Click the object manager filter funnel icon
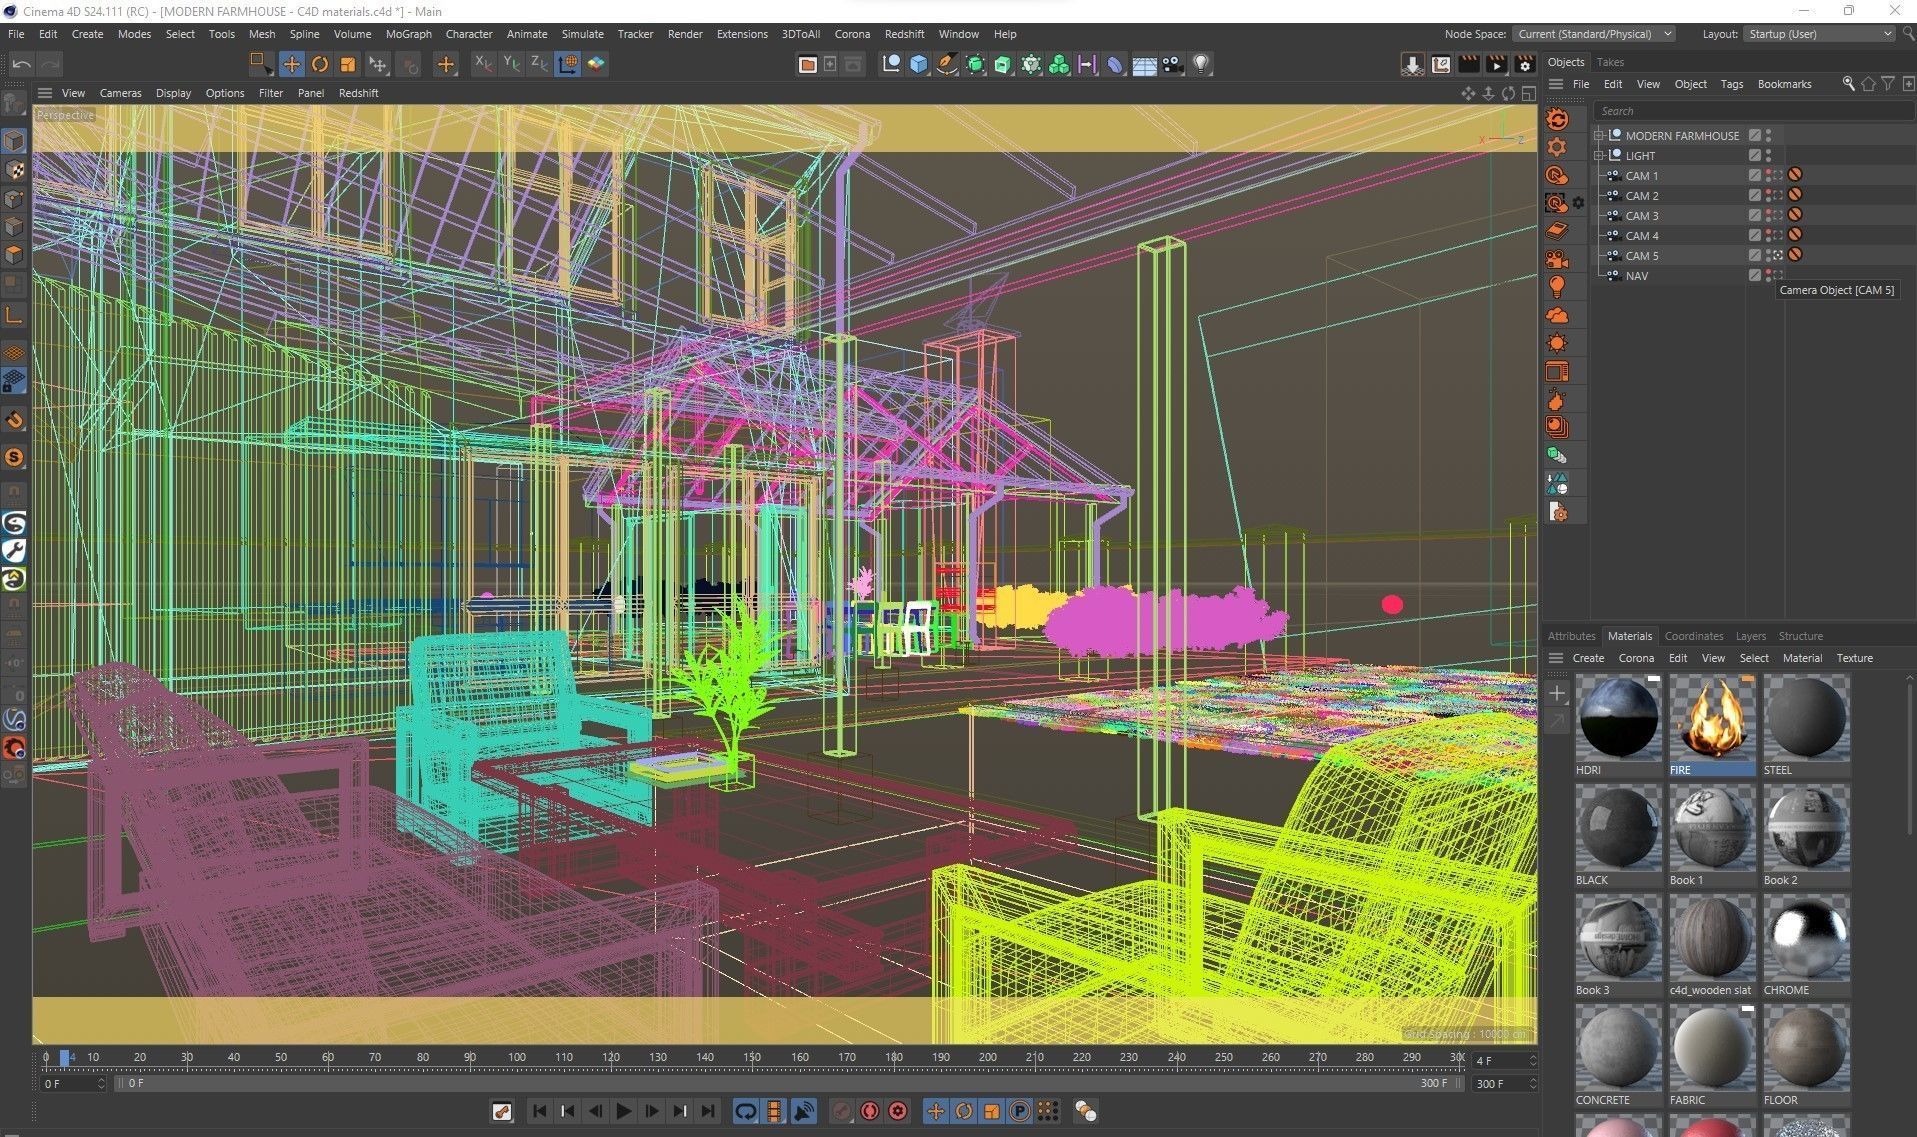Screen dimensions: 1917x1137 point(1887,84)
